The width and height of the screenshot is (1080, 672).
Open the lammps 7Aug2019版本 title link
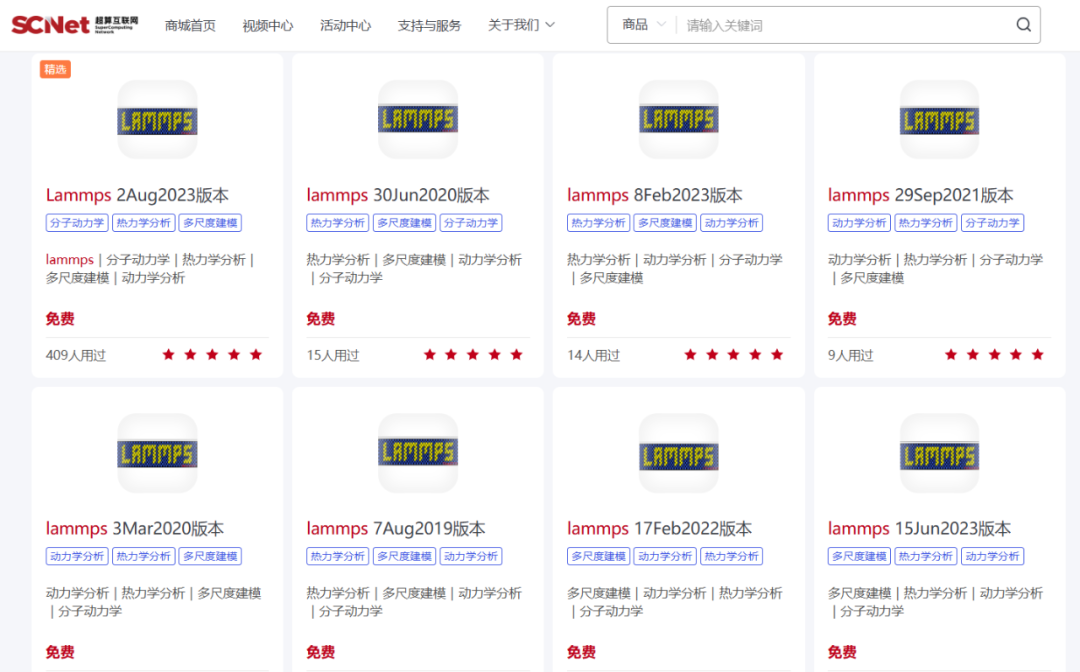tap(396, 528)
